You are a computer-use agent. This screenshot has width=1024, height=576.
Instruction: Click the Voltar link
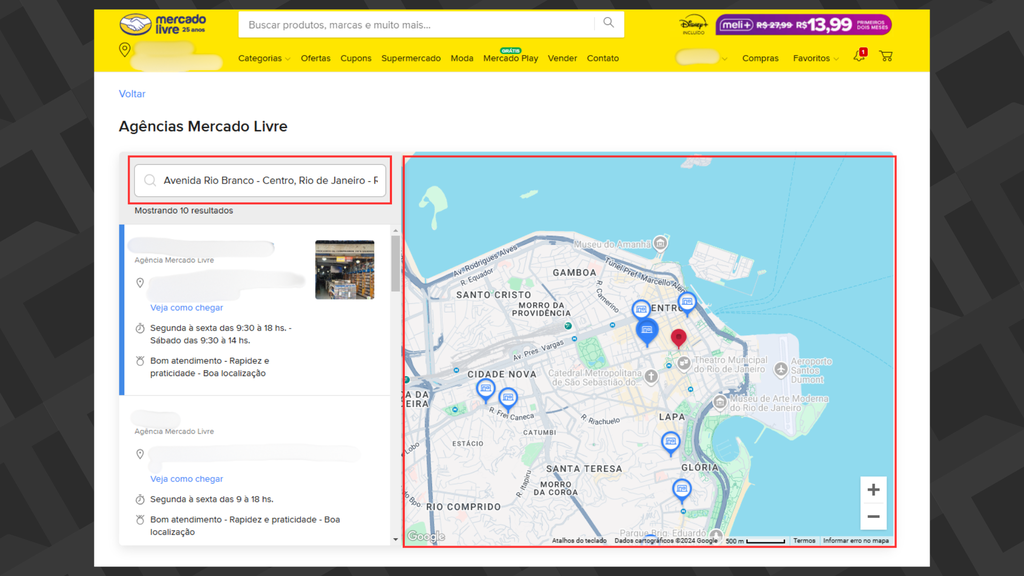click(132, 94)
